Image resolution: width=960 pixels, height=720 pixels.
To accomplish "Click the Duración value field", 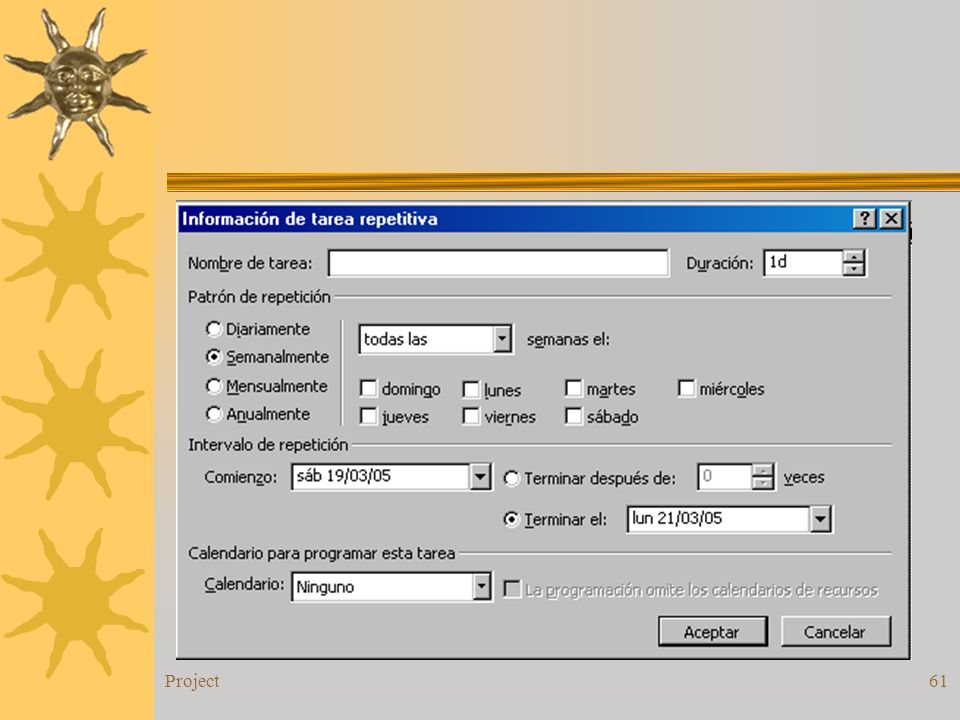I will click(x=803, y=263).
